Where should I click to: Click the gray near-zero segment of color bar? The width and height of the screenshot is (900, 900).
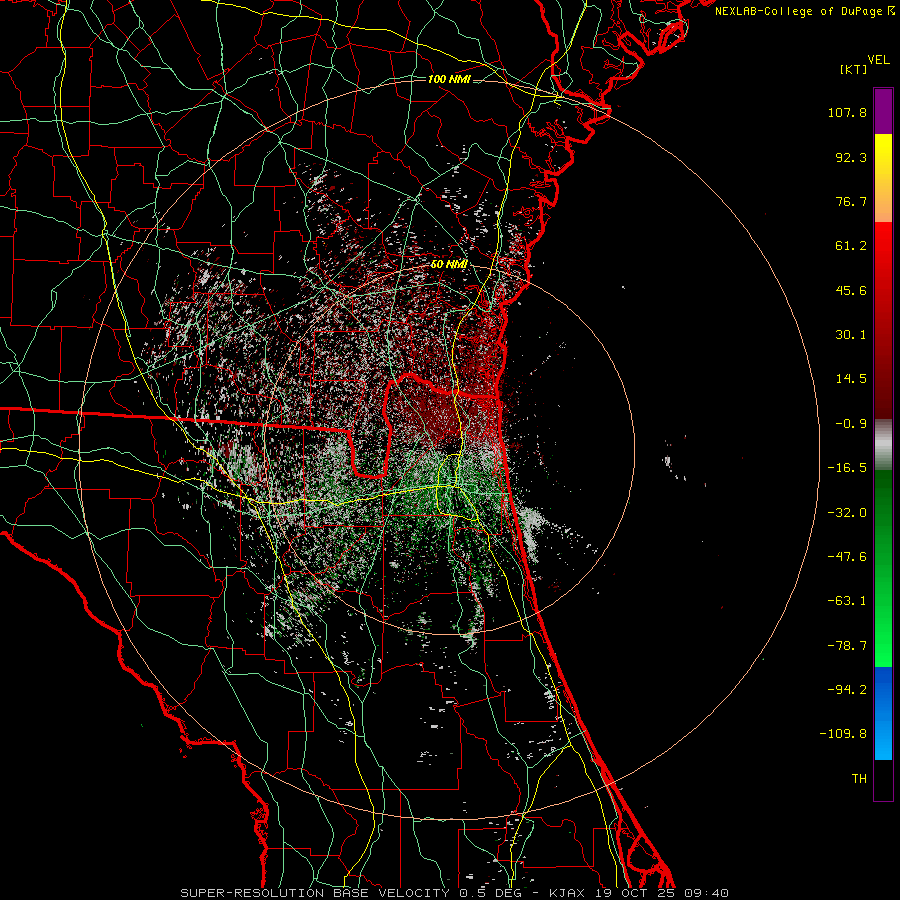click(883, 444)
